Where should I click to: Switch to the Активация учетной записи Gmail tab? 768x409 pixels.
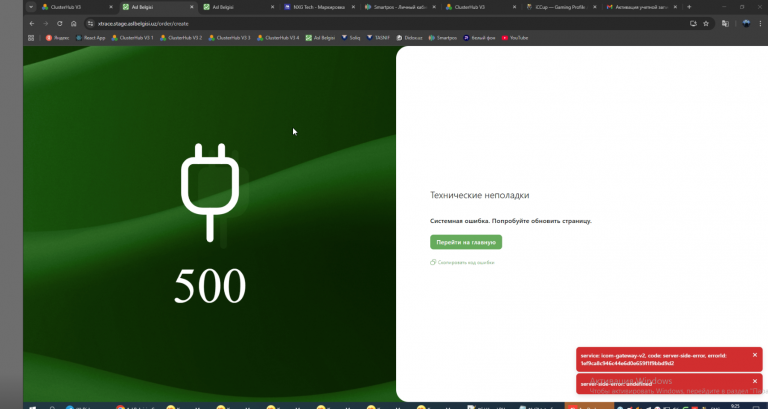(x=641, y=7)
